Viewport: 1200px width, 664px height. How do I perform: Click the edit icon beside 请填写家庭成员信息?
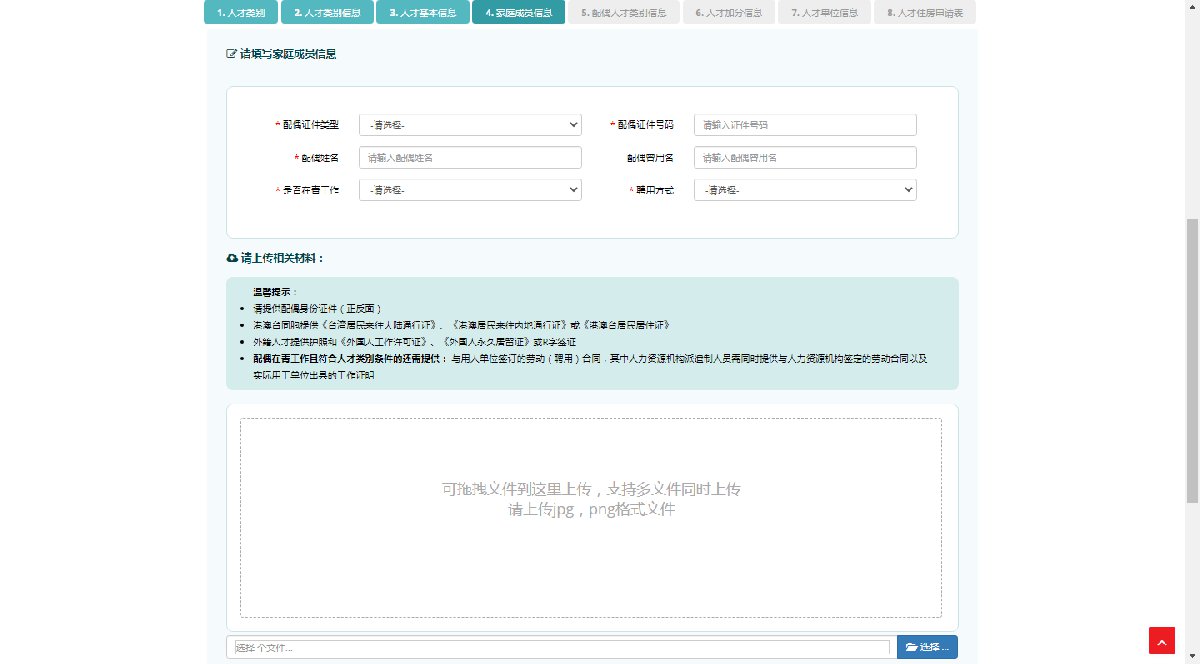click(x=232, y=54)
